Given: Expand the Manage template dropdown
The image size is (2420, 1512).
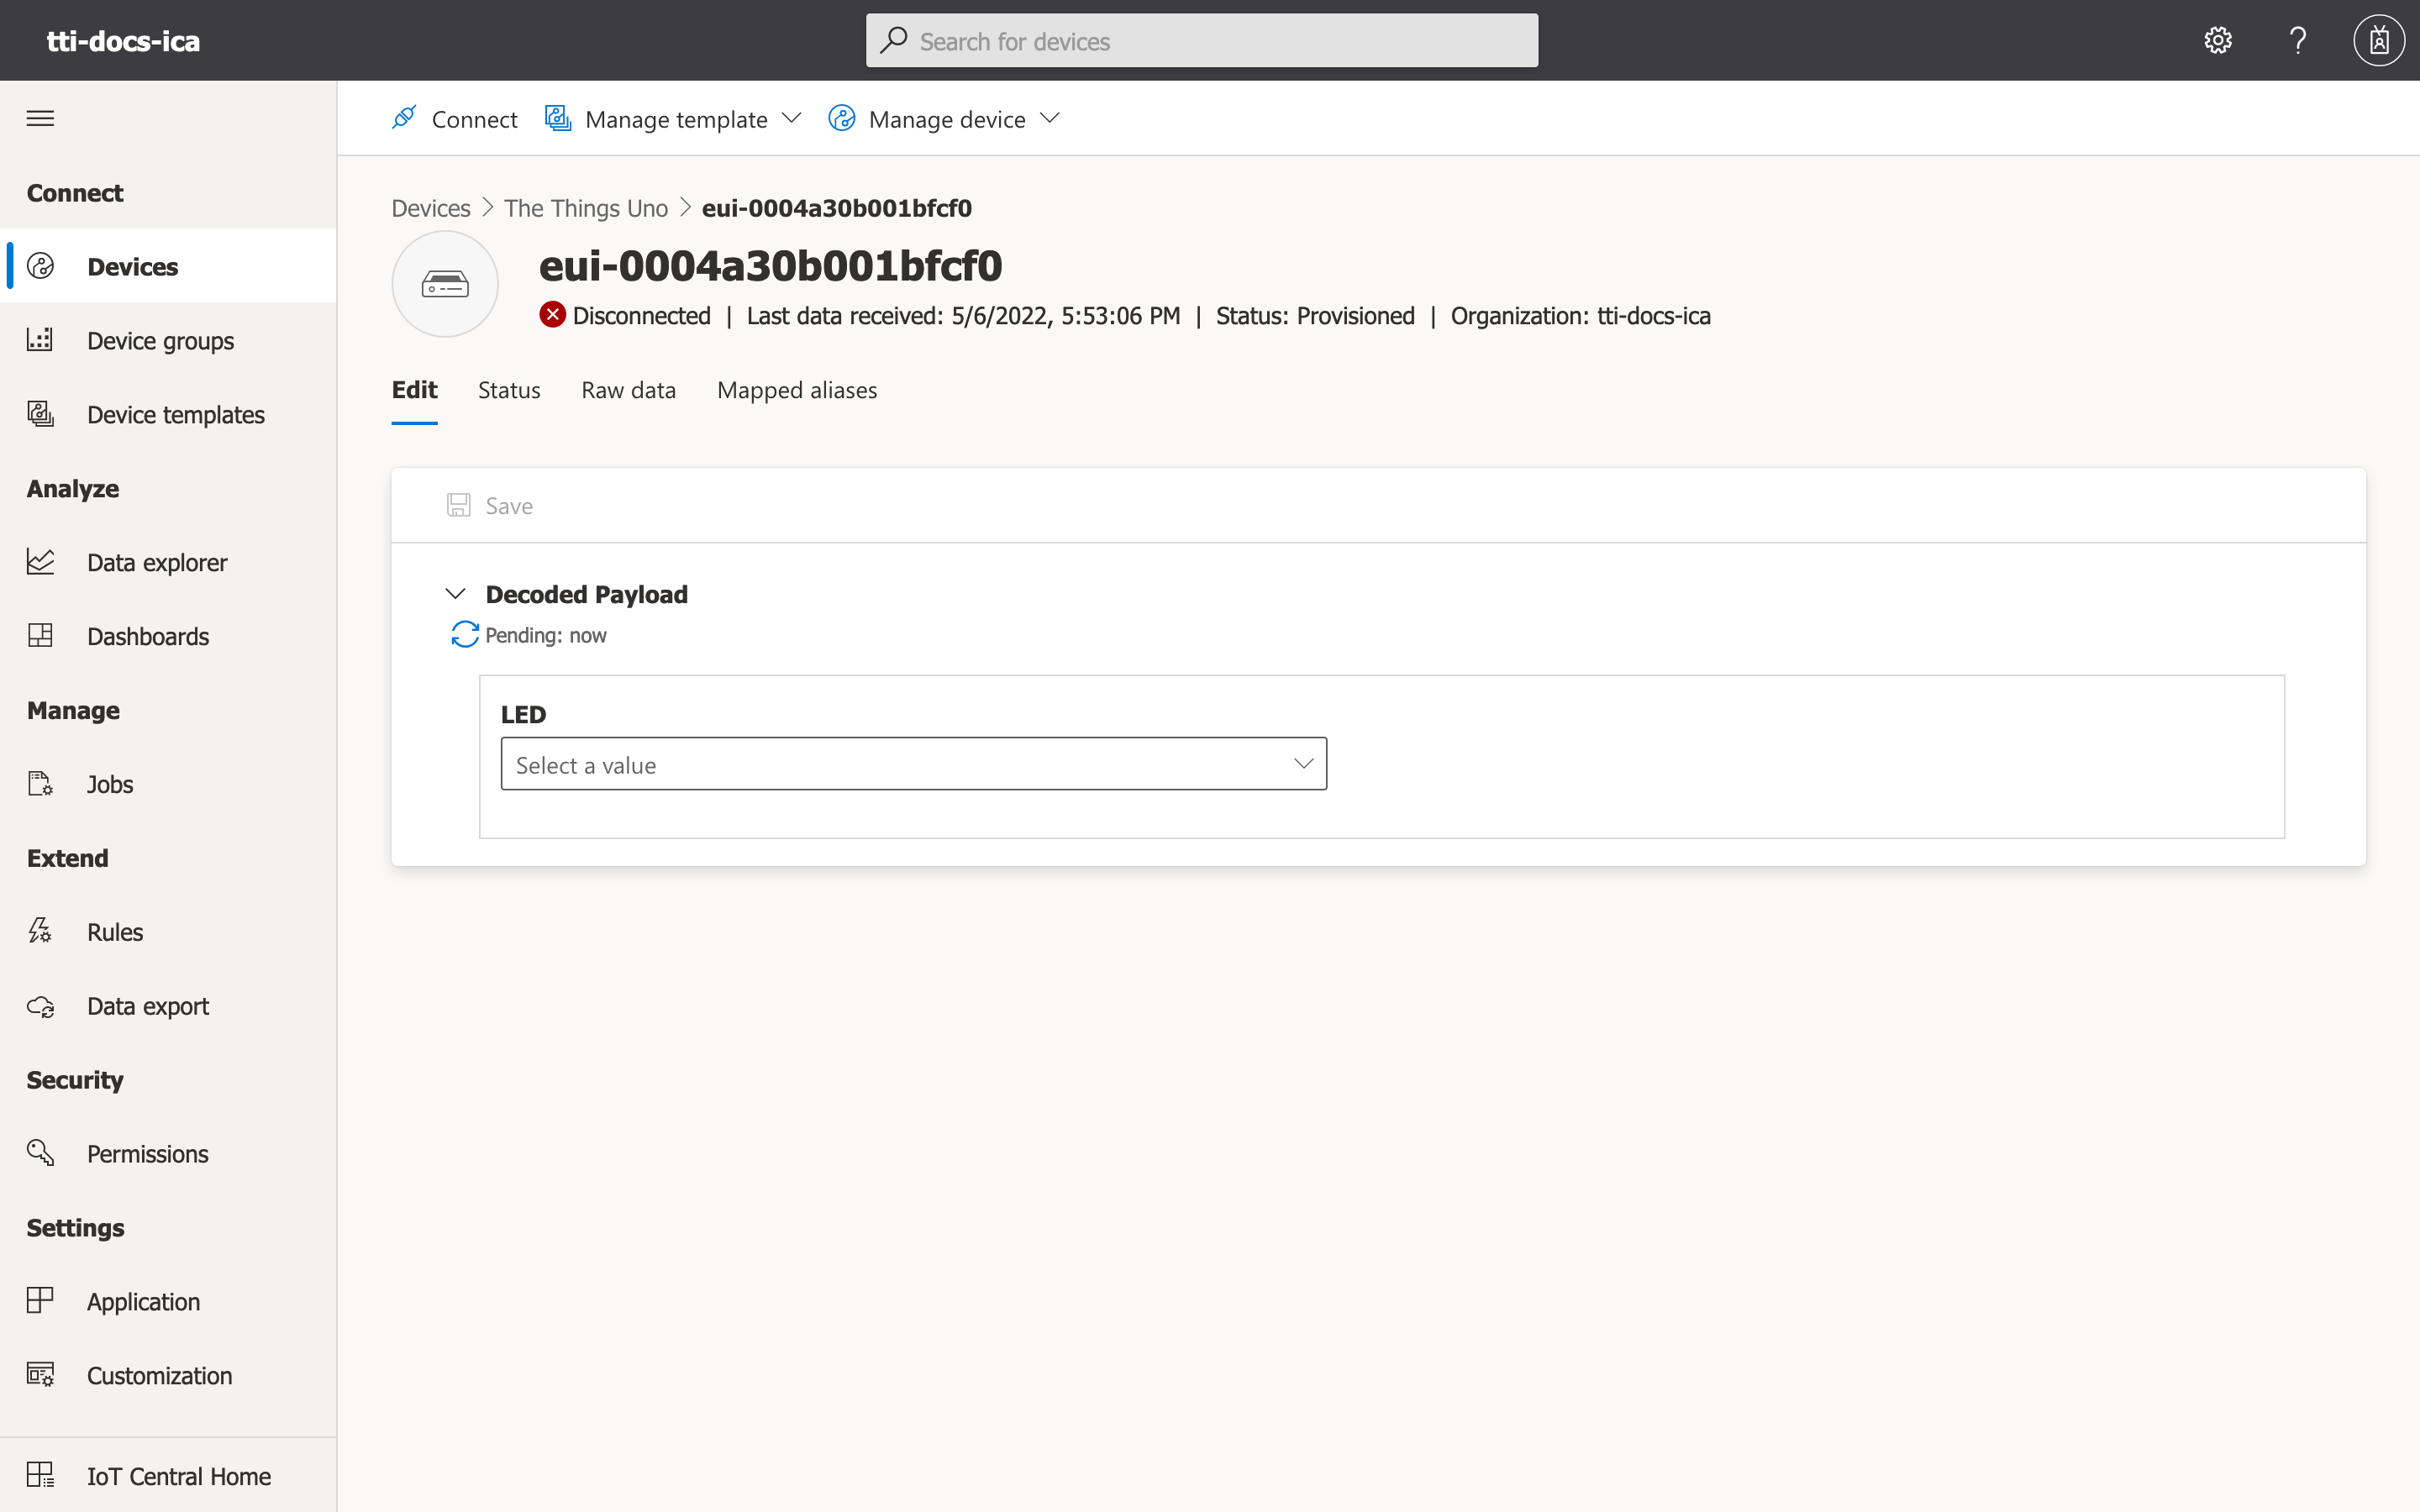Looking at the screenshot, I should pos(676,118).
